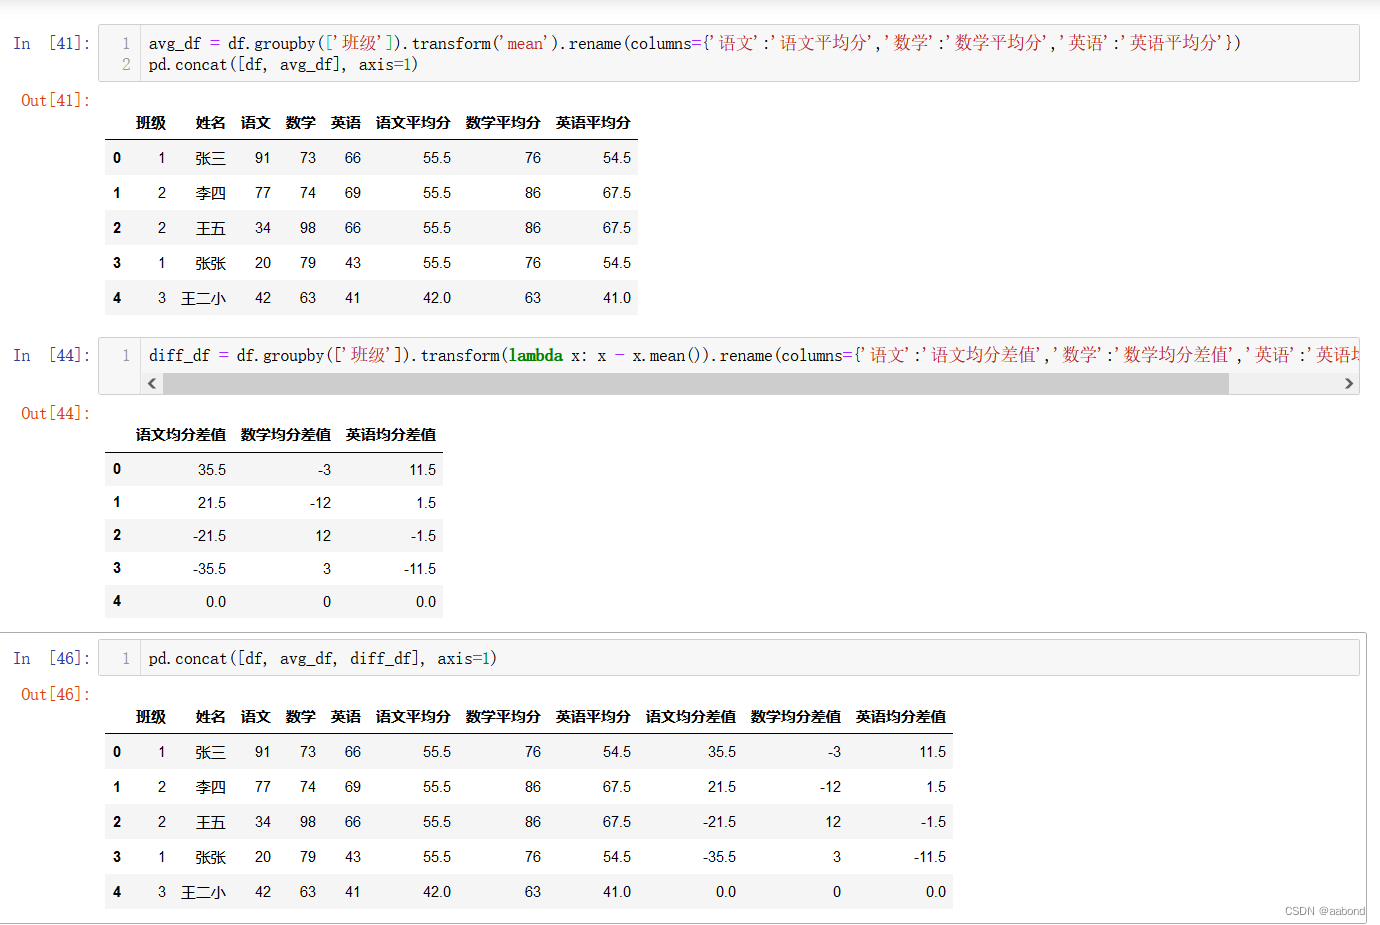Click the 姓名 column header in Out[41] table

pos(211,123)
